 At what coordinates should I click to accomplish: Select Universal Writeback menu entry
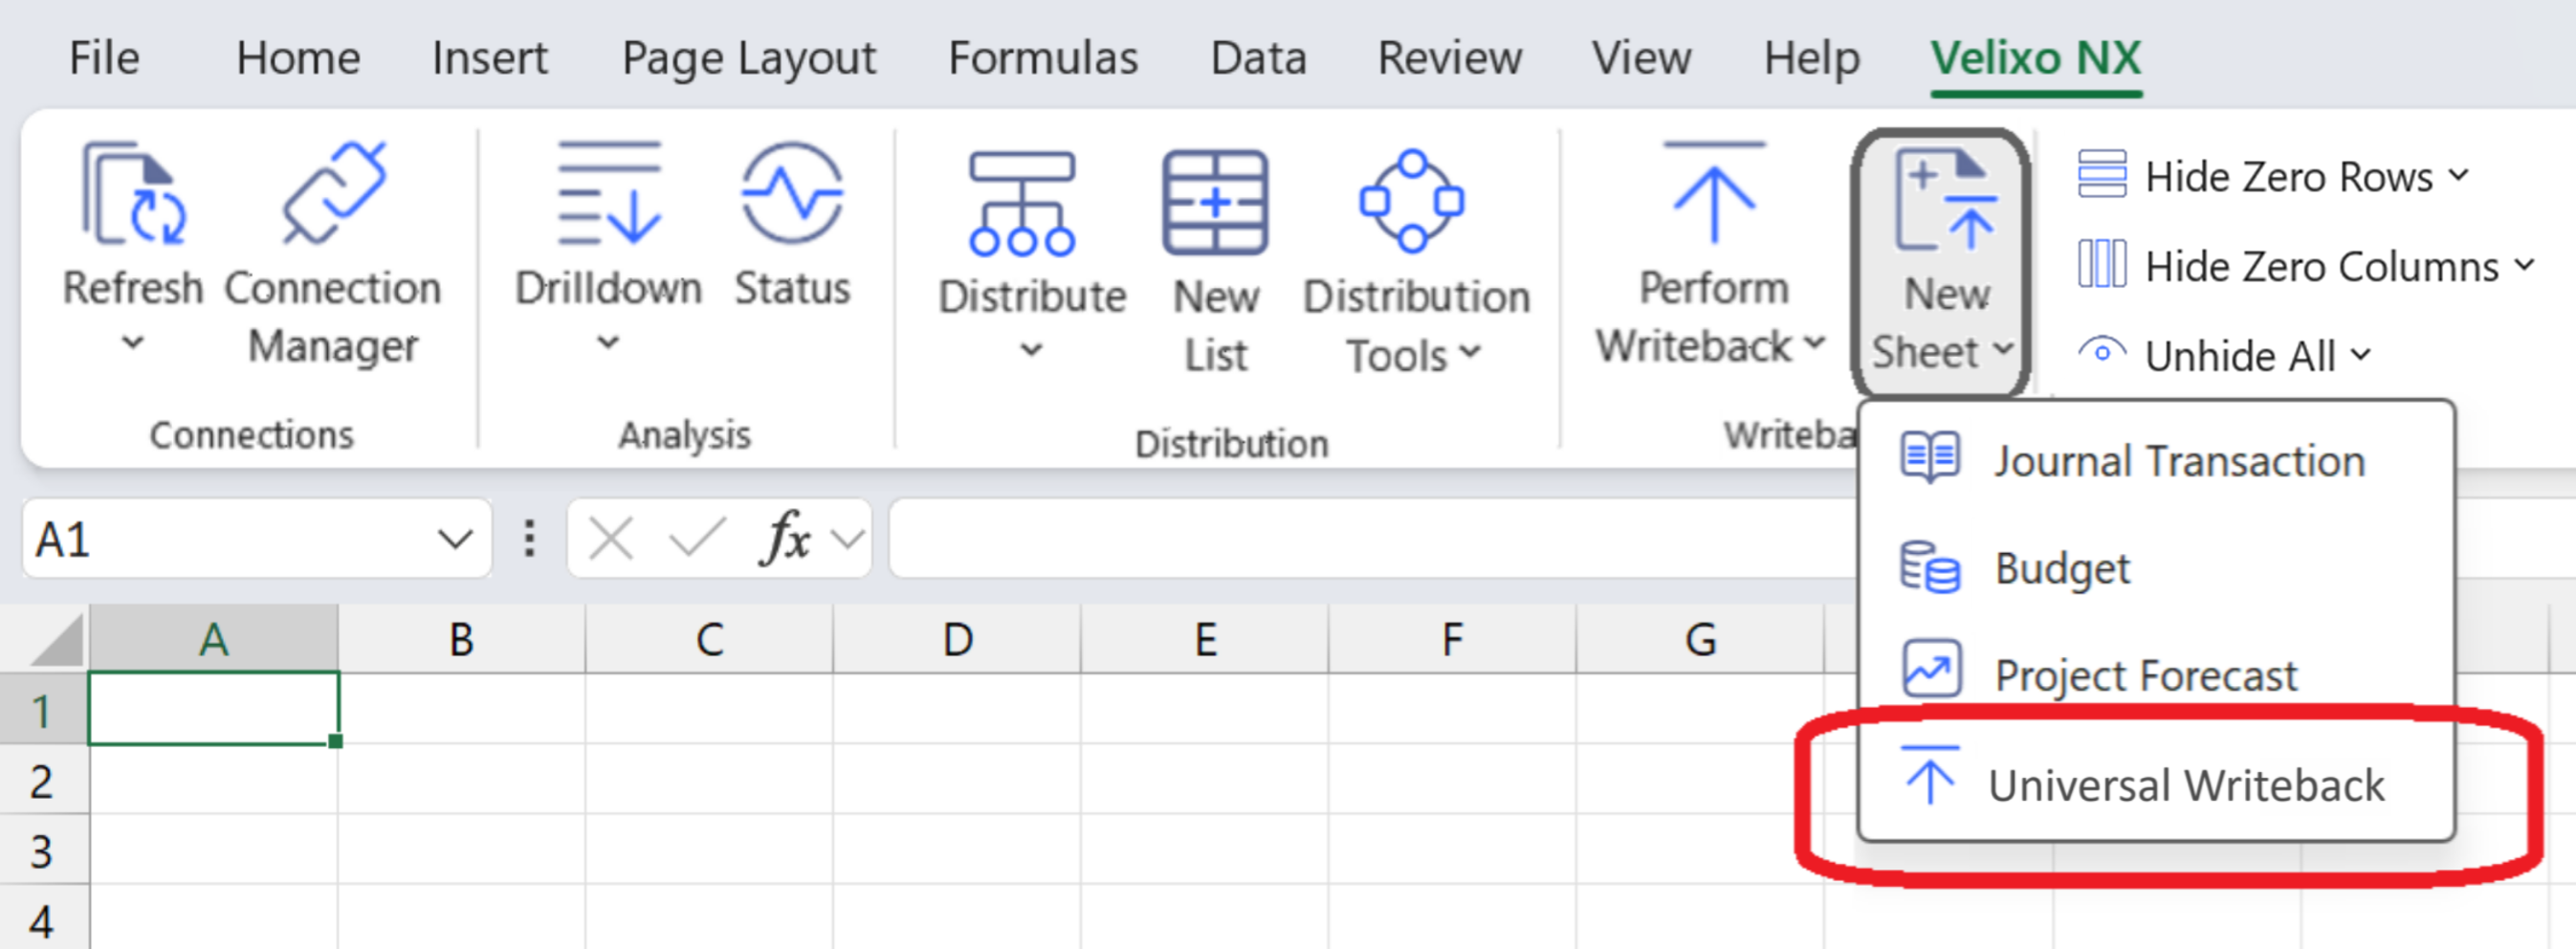pos(2156,784)
